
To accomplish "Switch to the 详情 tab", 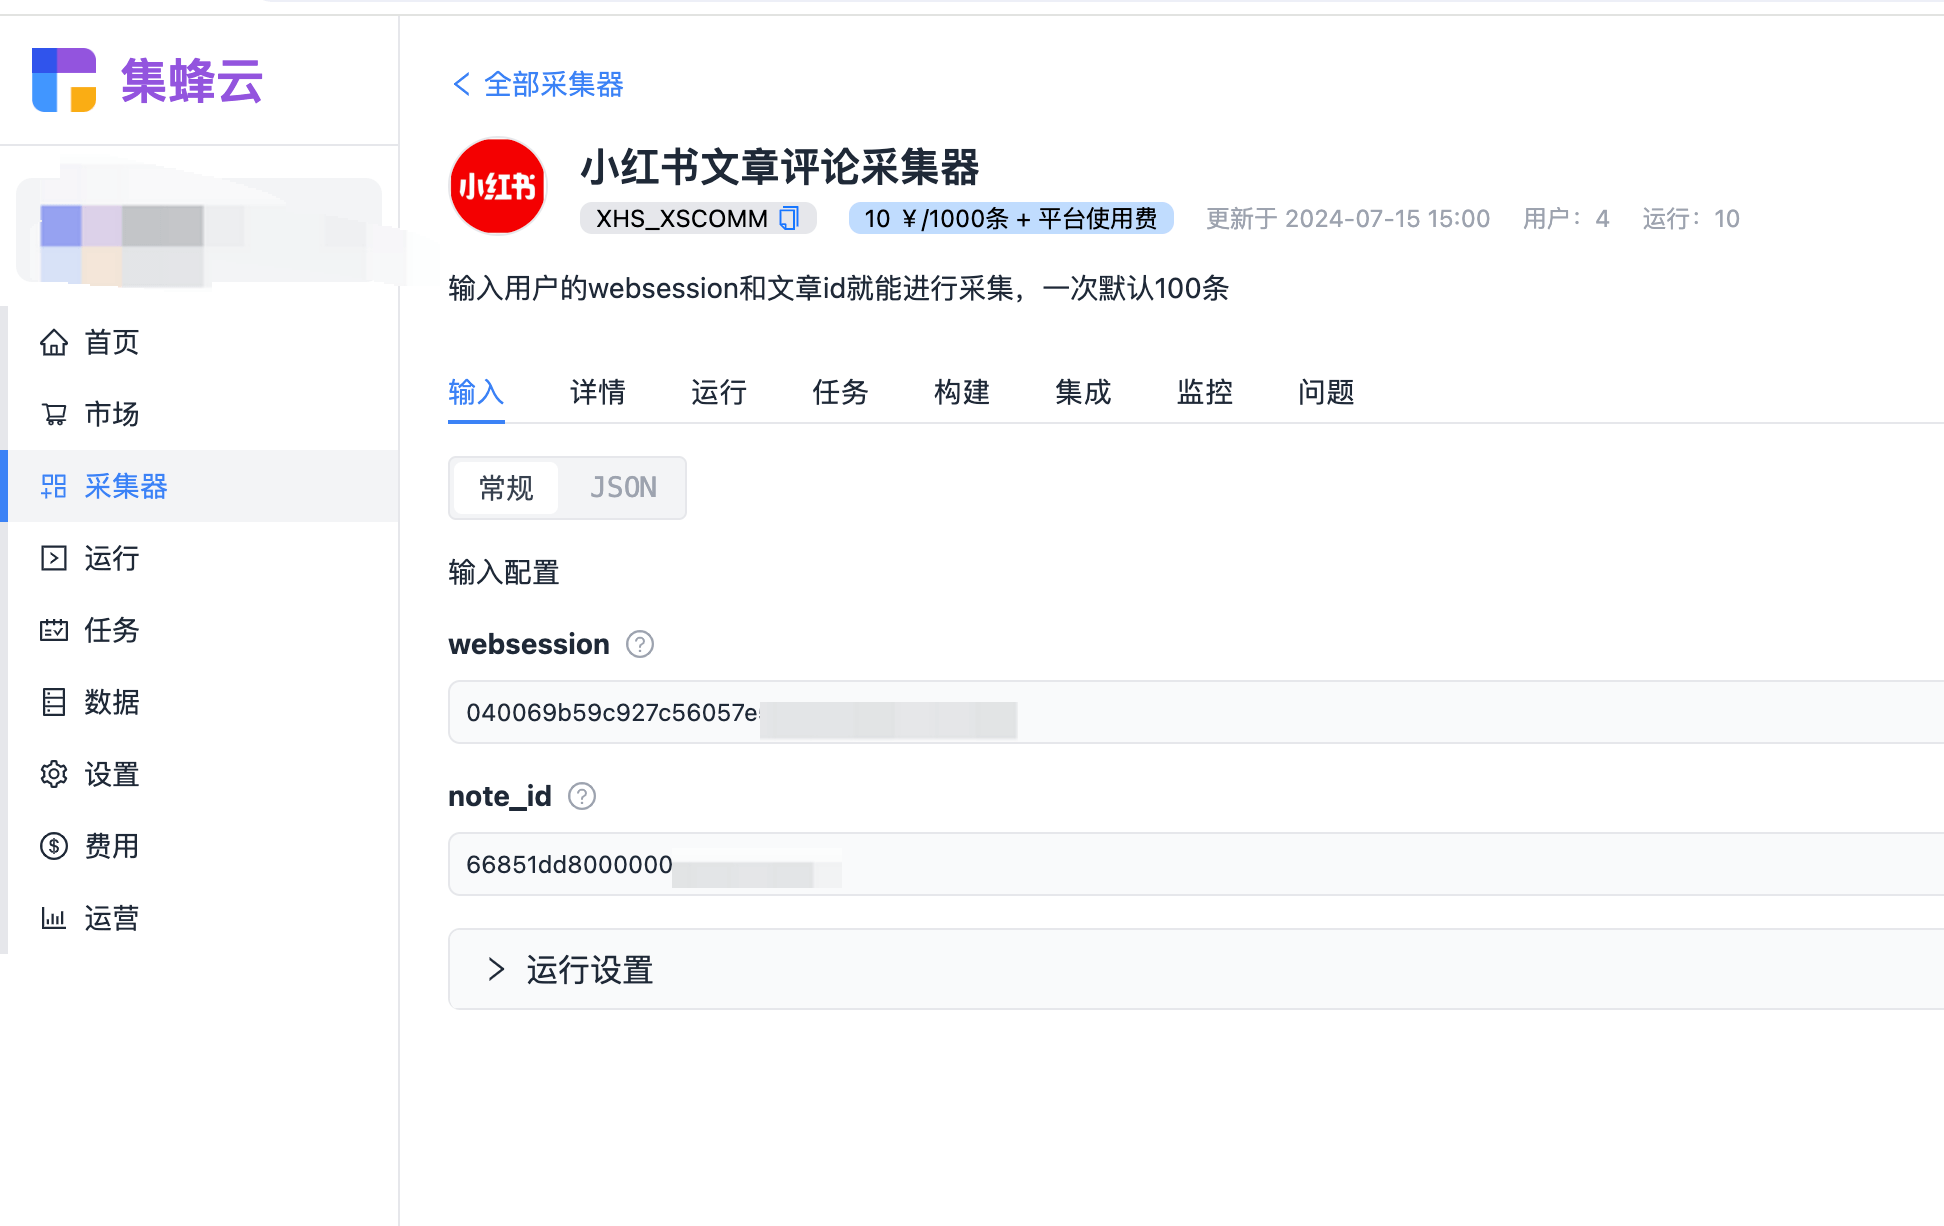I will (x=598, y=392).
